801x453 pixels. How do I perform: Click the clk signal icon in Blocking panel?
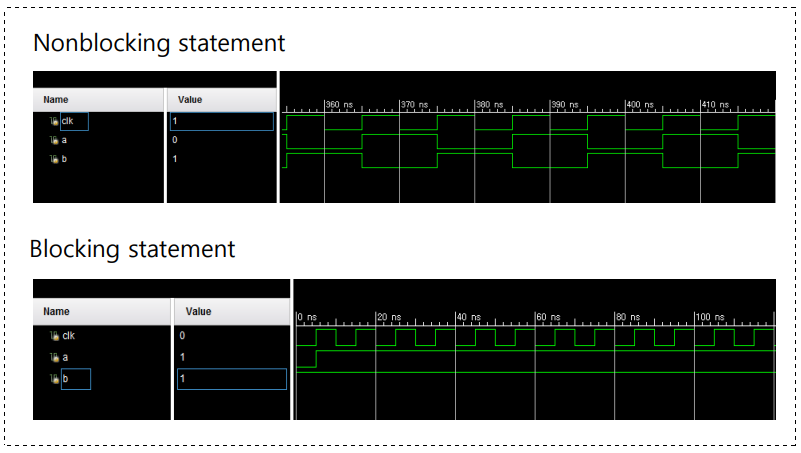pyautogui.click(x=54, y=336)
